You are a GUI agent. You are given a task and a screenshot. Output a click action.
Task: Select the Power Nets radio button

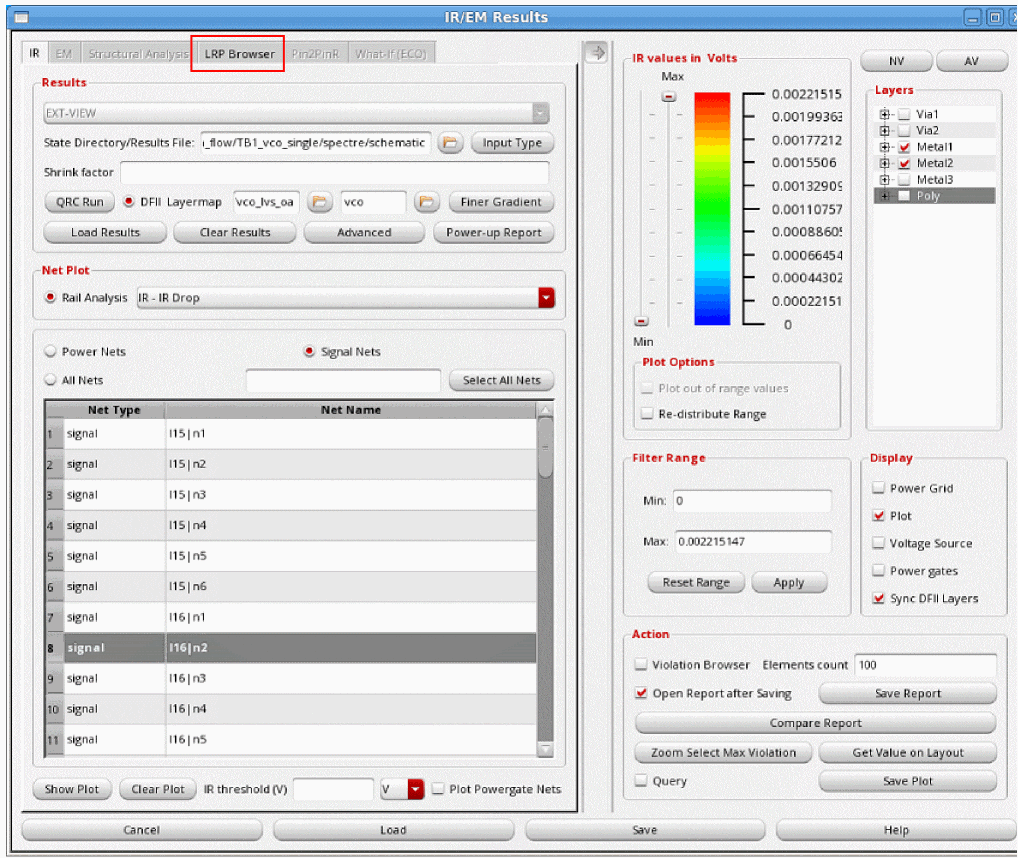pos(50,352)
